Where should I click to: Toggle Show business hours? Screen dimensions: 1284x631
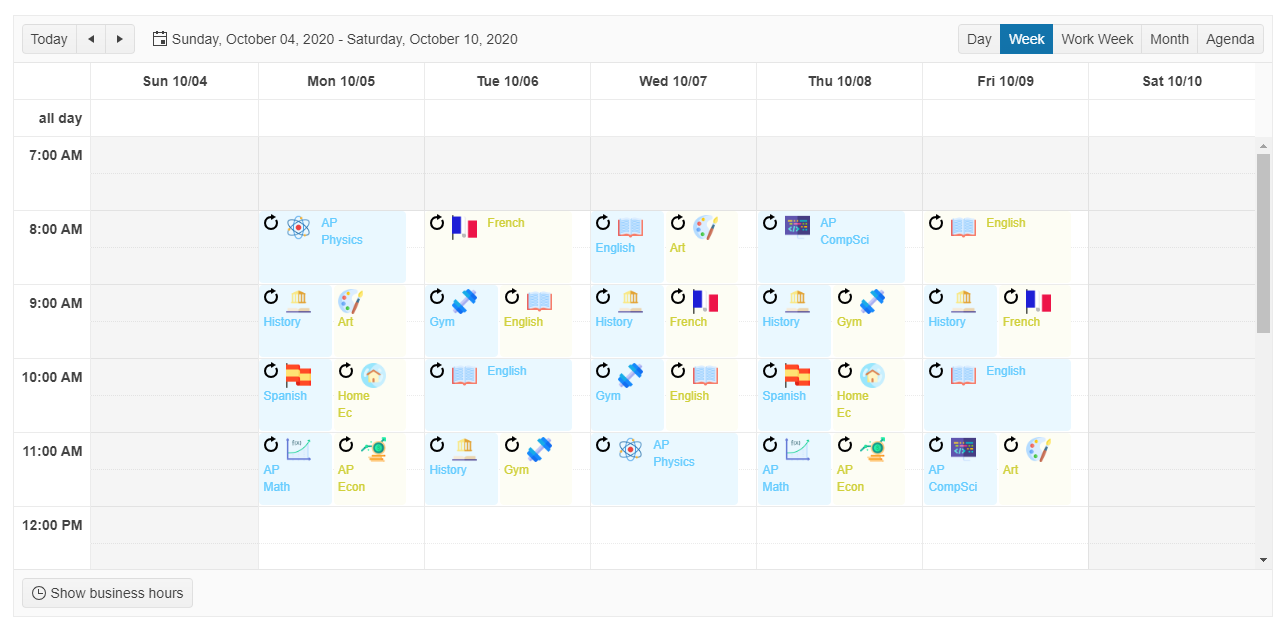107,593
